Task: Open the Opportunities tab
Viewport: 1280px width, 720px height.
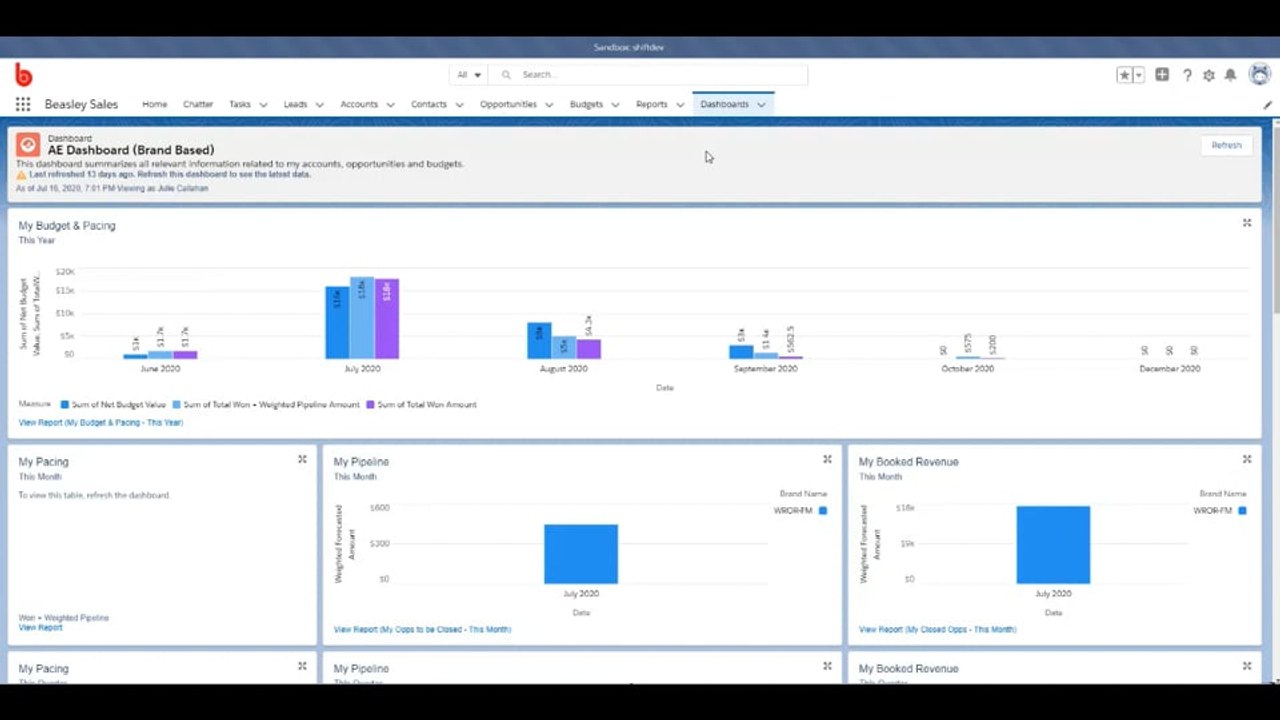Action: click(x=508, y=104)
